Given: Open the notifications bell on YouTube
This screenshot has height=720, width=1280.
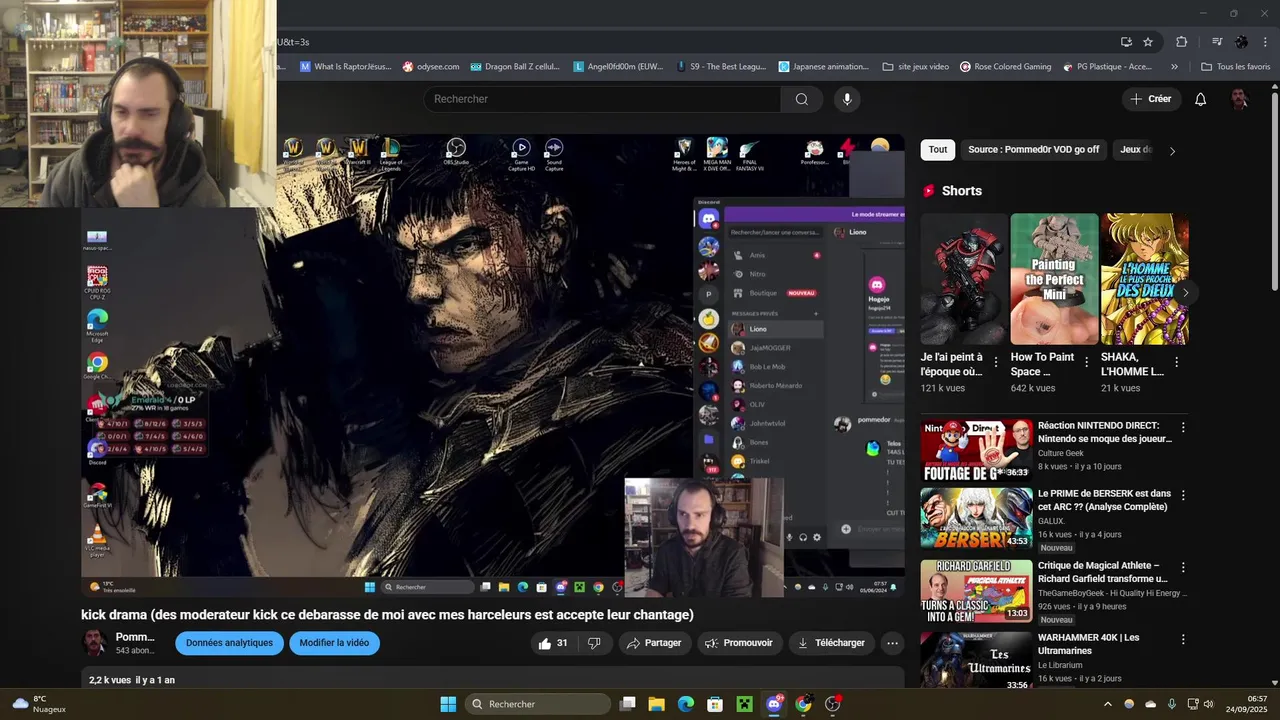Looking at the screenshot, I should (x=1201, y=99).
